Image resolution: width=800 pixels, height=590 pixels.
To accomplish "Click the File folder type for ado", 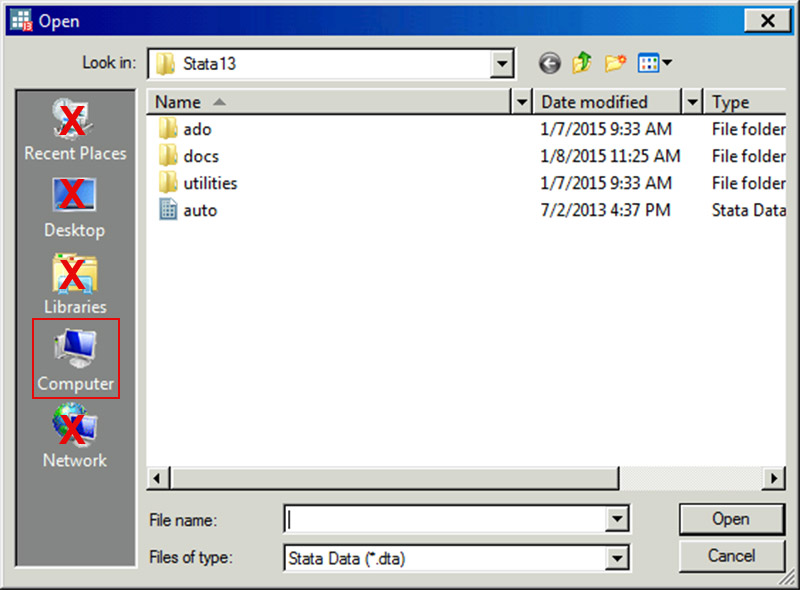I will pyautogui.click(x=748, y=129).
